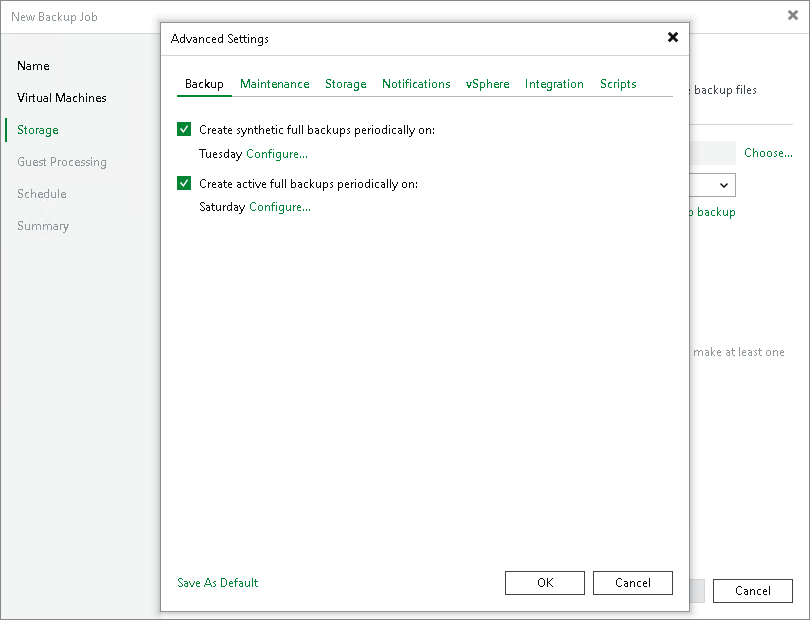Click the Tuesday schedule text

click(x=221, y=154)
